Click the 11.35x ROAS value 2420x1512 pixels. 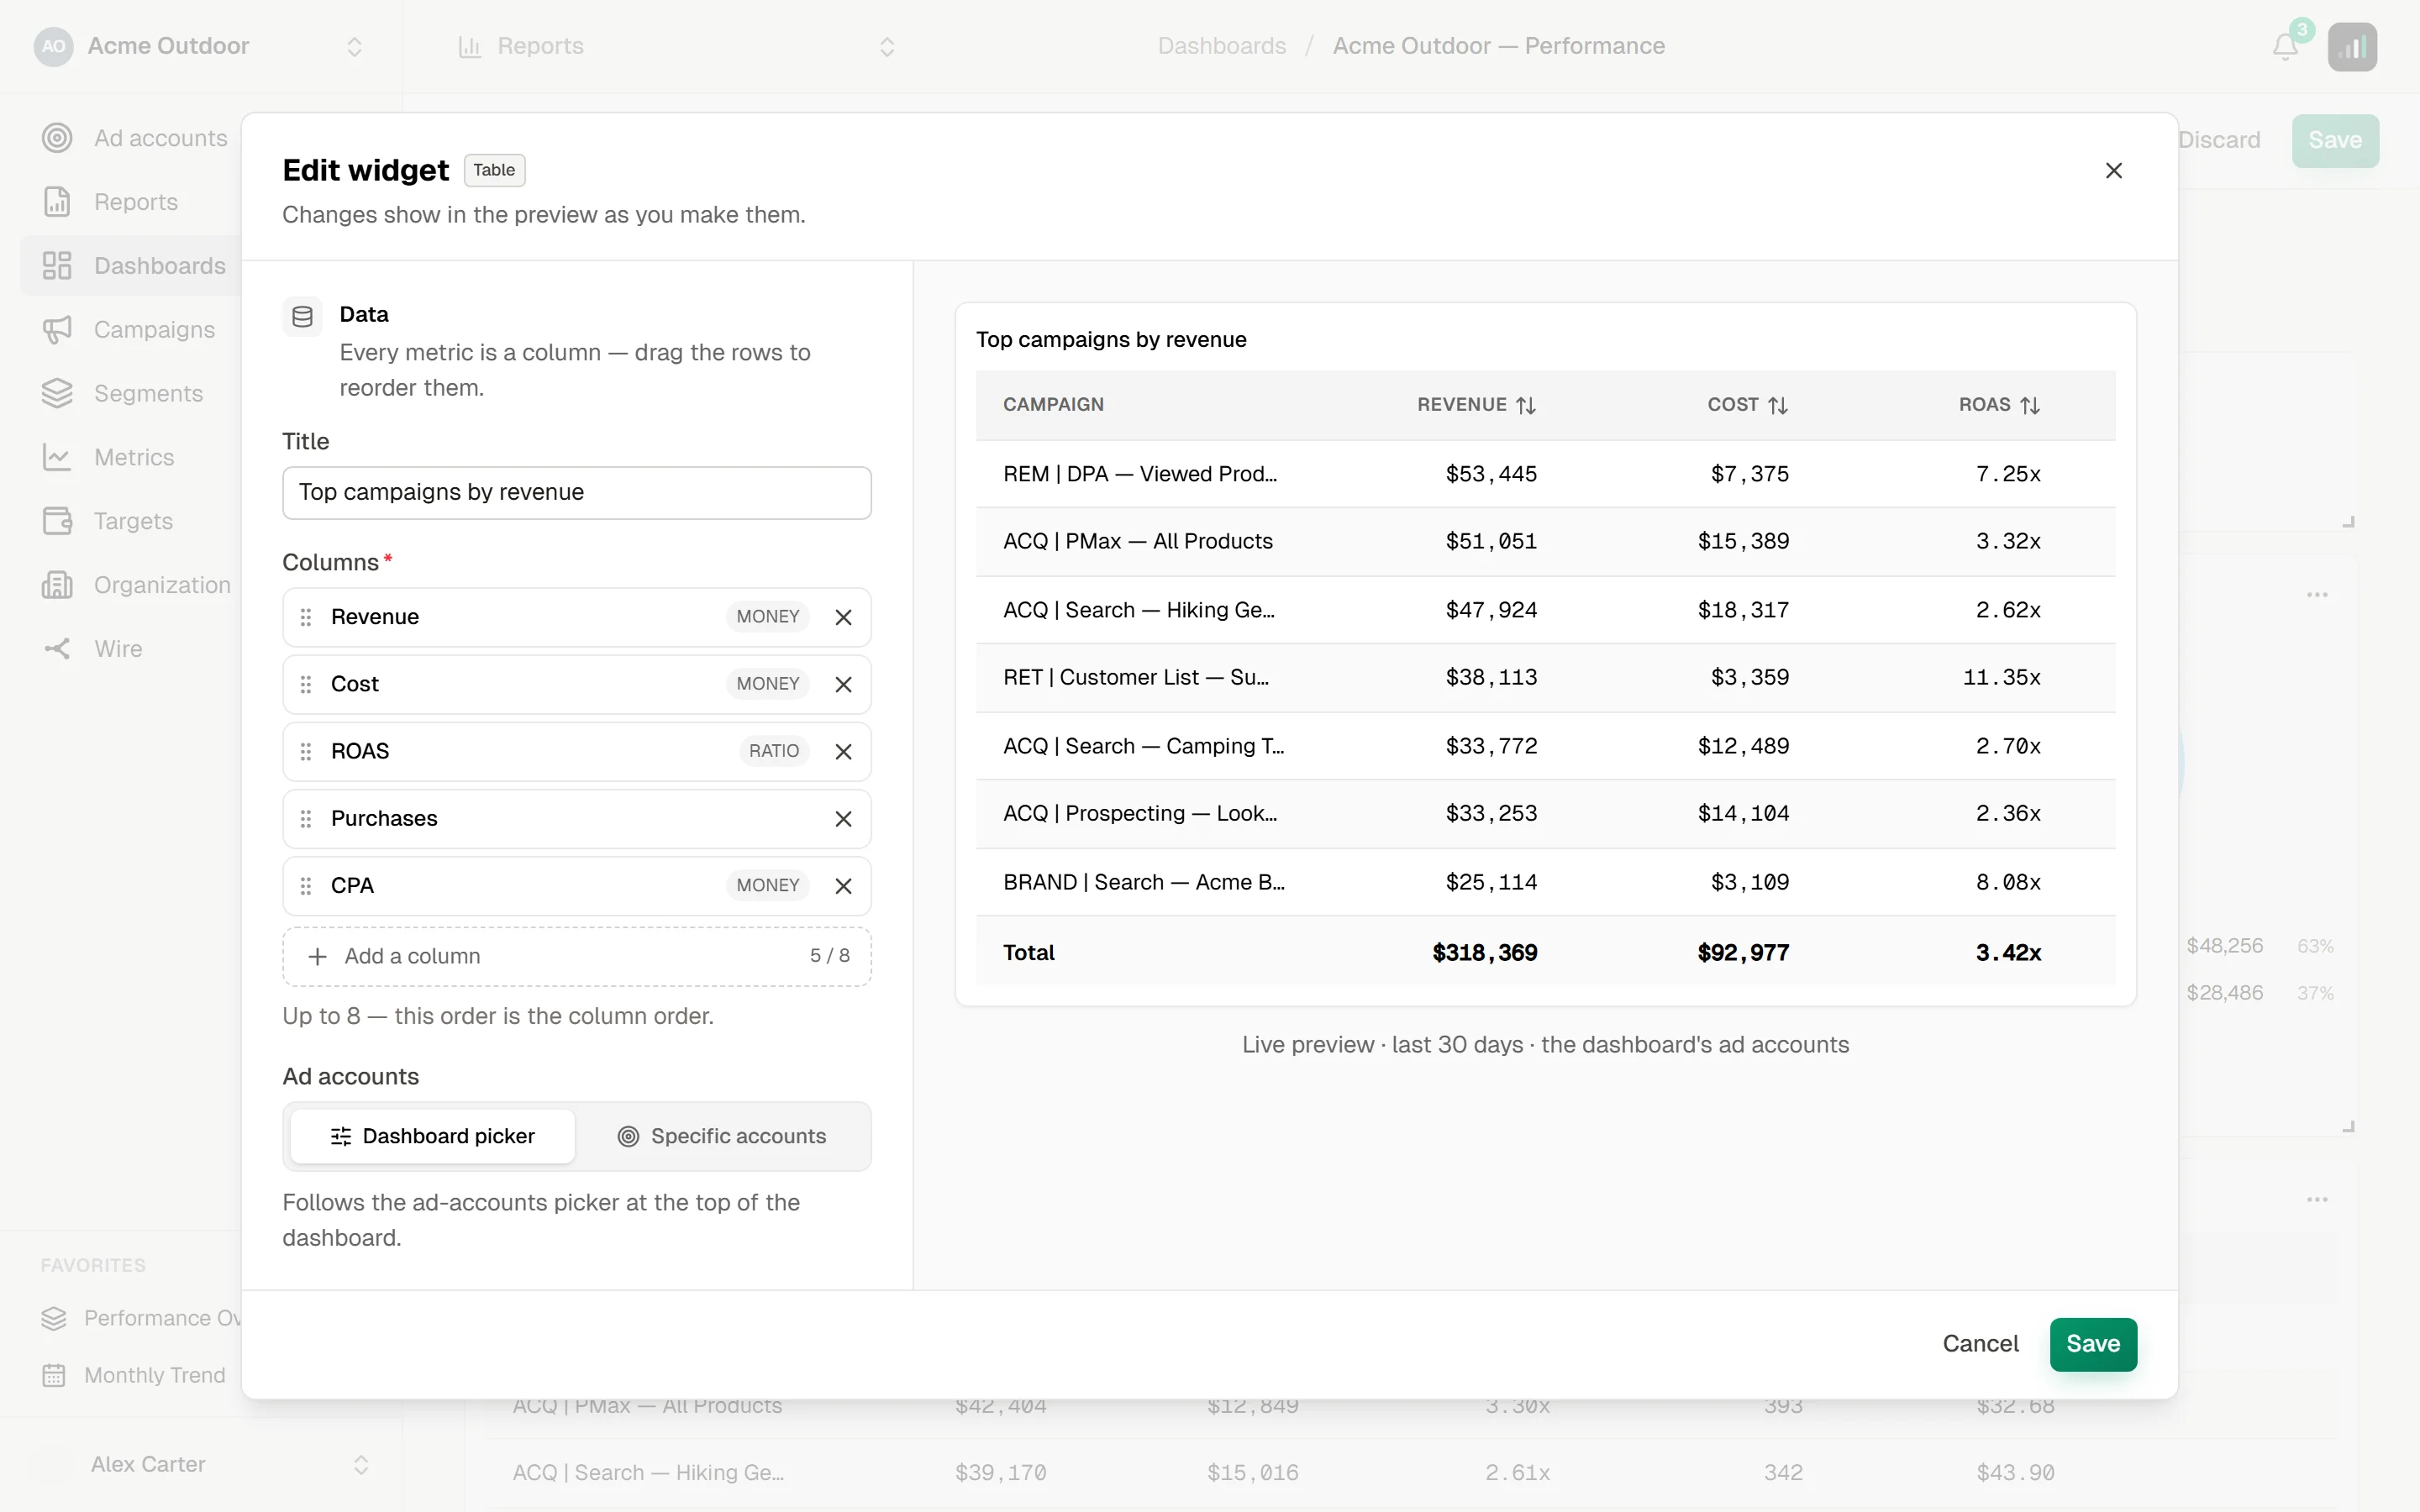pos(2001,678)
